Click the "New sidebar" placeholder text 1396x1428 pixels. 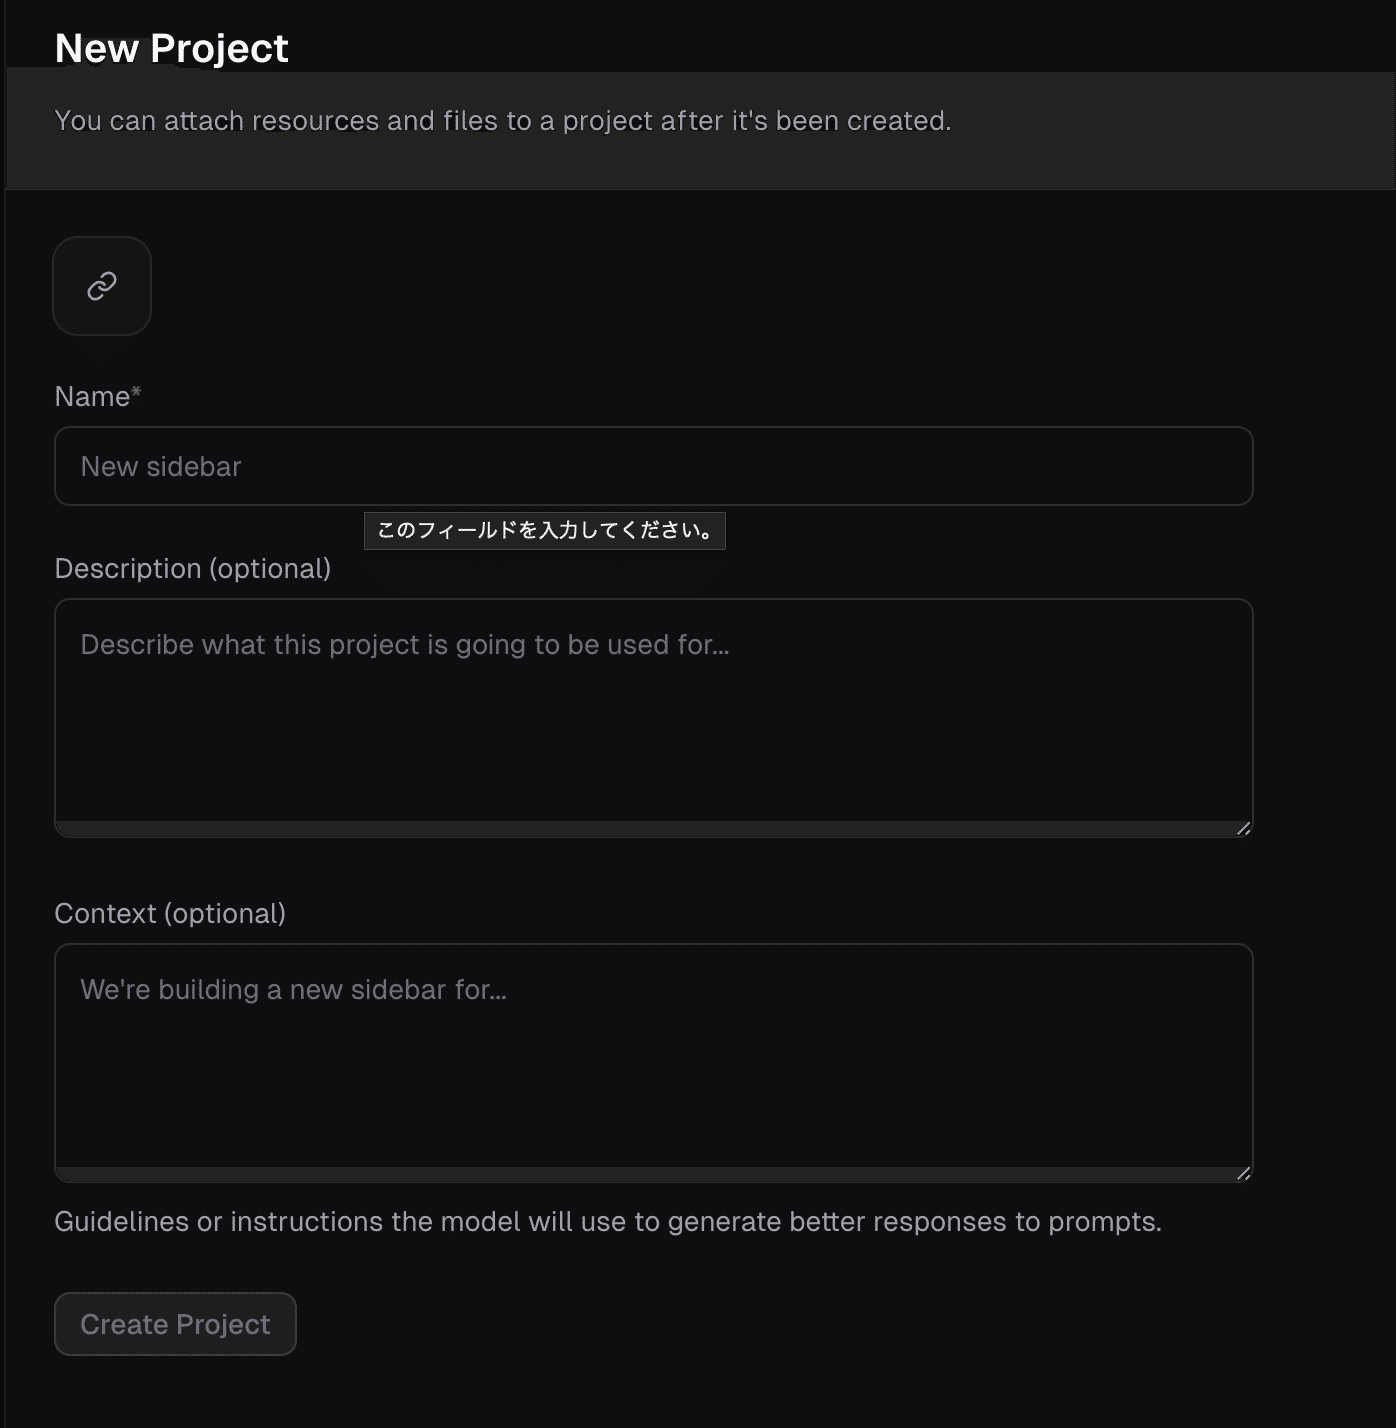[161, 467]
